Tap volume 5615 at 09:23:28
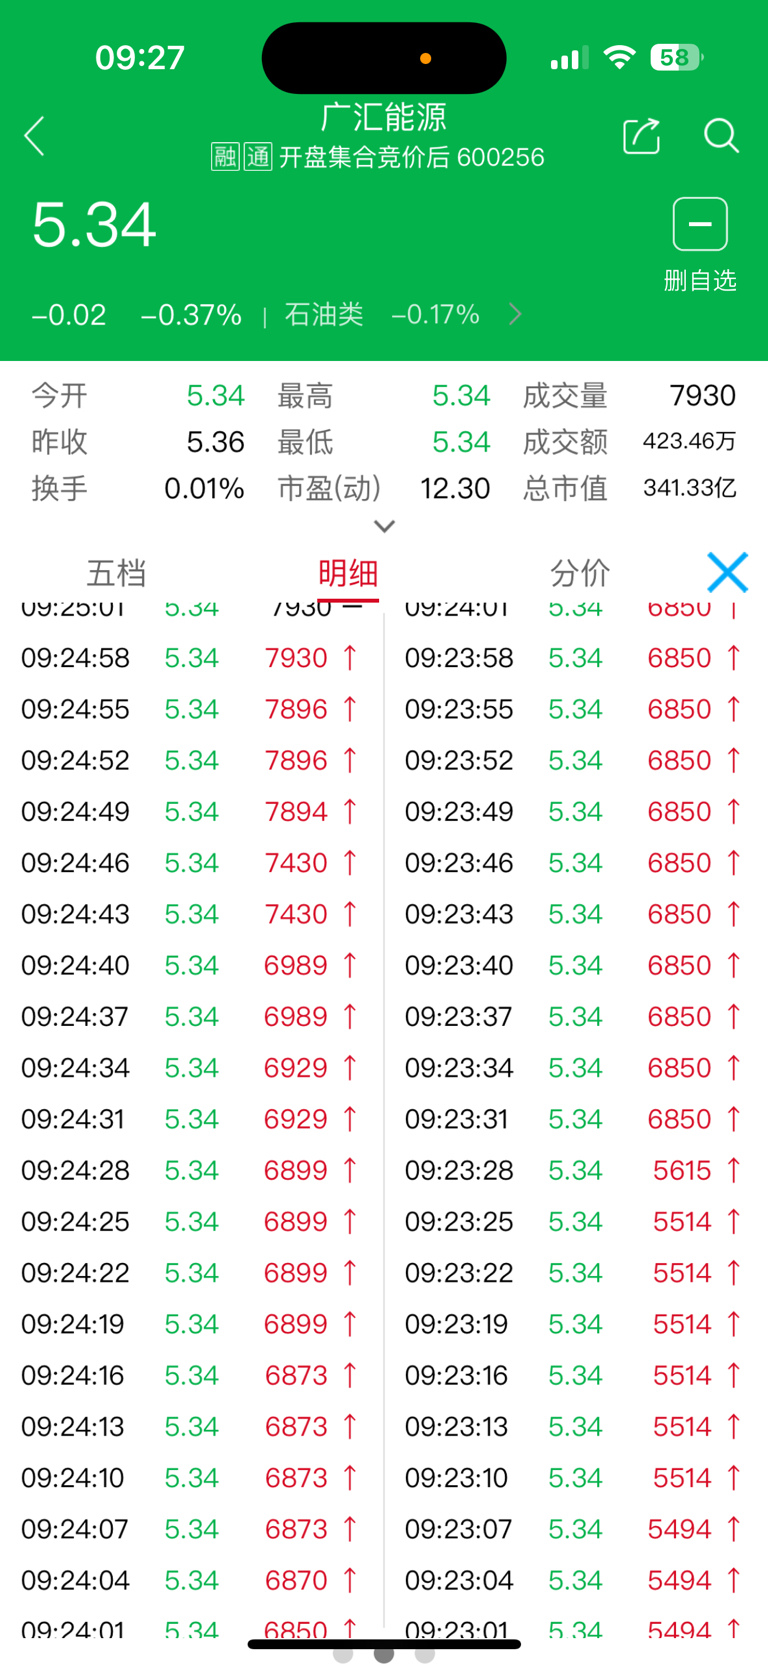 pos(682,1170)
